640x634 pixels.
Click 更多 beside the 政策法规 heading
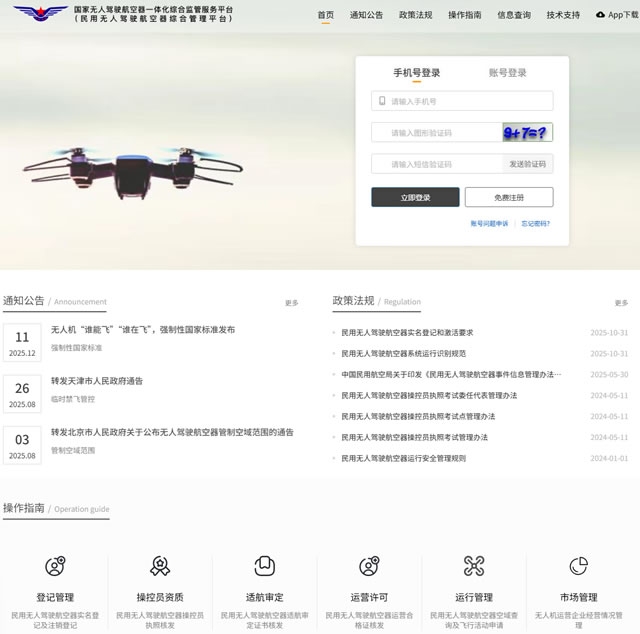[621, 303]
